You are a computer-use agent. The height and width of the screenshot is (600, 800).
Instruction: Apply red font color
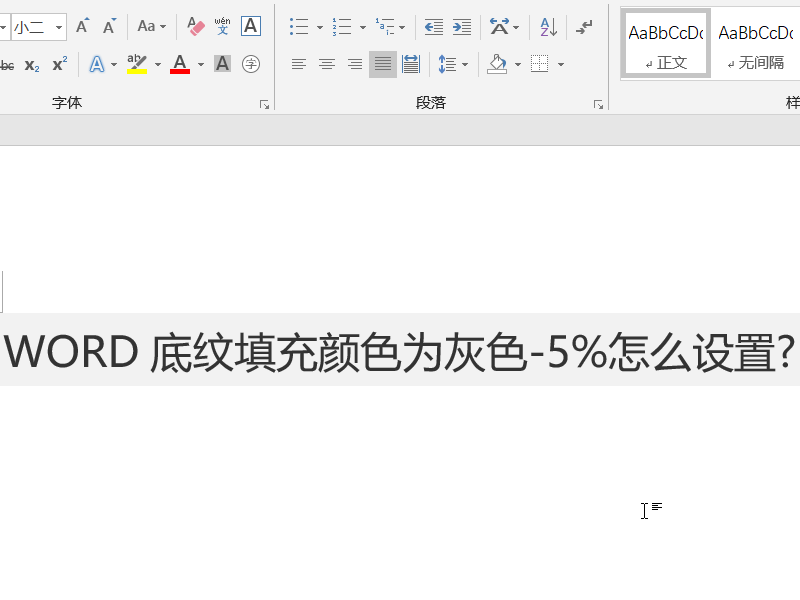[x=180, y=64]
